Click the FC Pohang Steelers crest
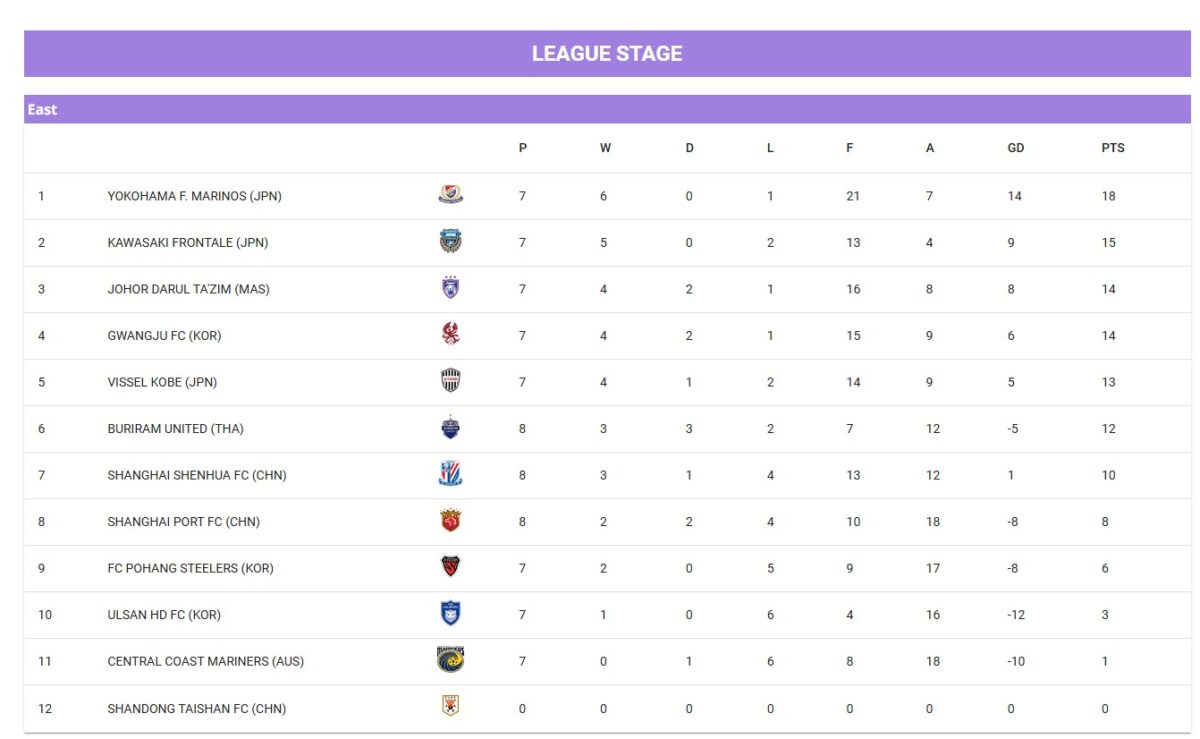The width and height of the screenshot is (1200, 739). click(x=450, y=567)
